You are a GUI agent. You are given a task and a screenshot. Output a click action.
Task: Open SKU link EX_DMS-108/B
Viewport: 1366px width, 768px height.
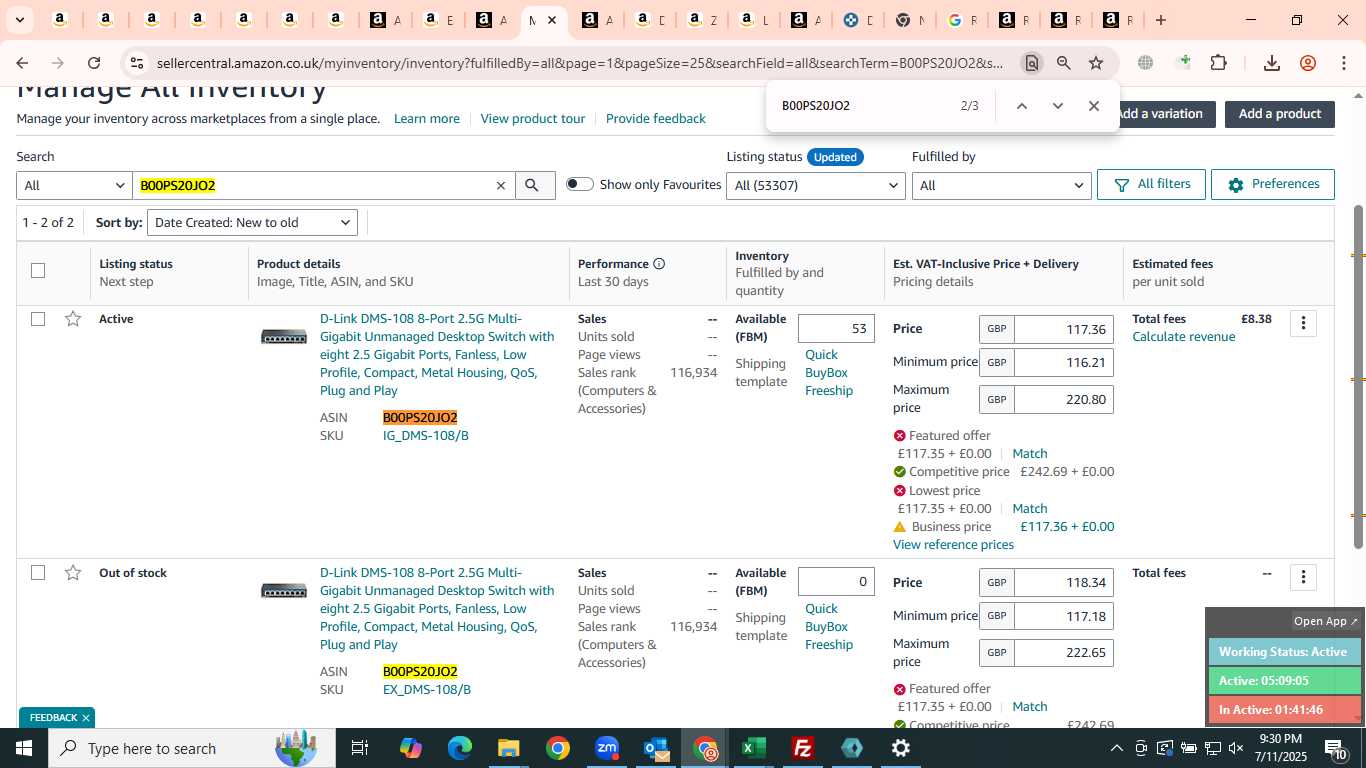coord(427,690)
